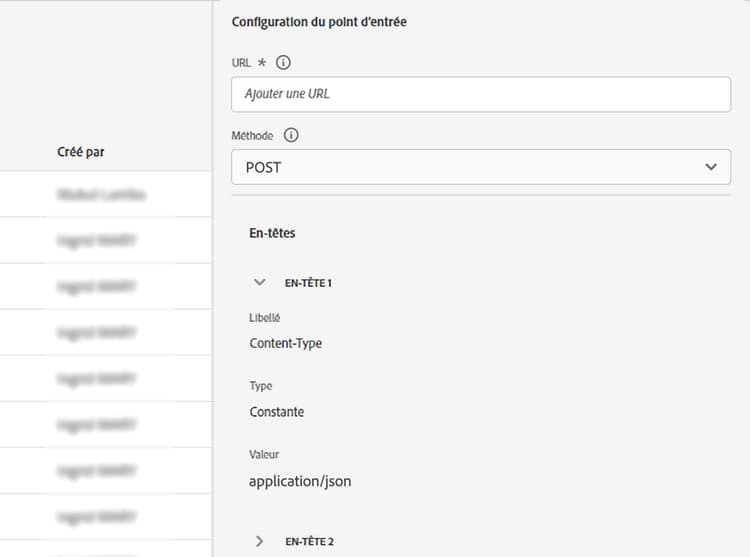Click the application/json header value
Image resolution: width=750 pixels, height=557 pixels.
[x=300, y=481]
